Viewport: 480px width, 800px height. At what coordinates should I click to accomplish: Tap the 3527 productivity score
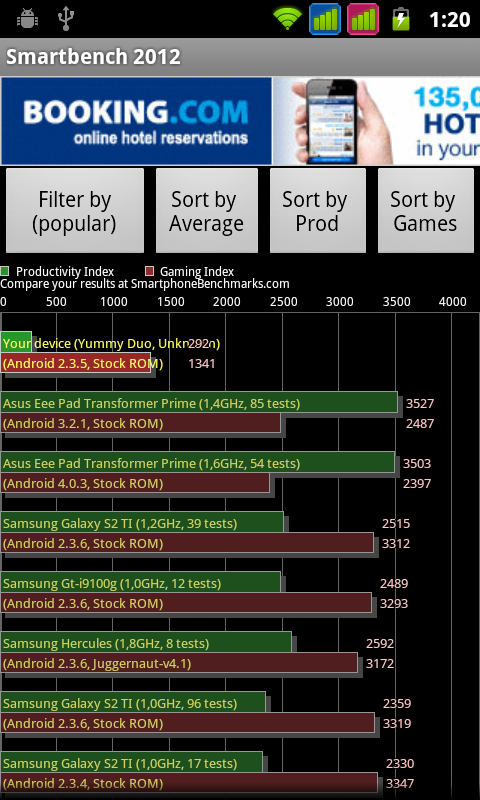tap(420, 404)
